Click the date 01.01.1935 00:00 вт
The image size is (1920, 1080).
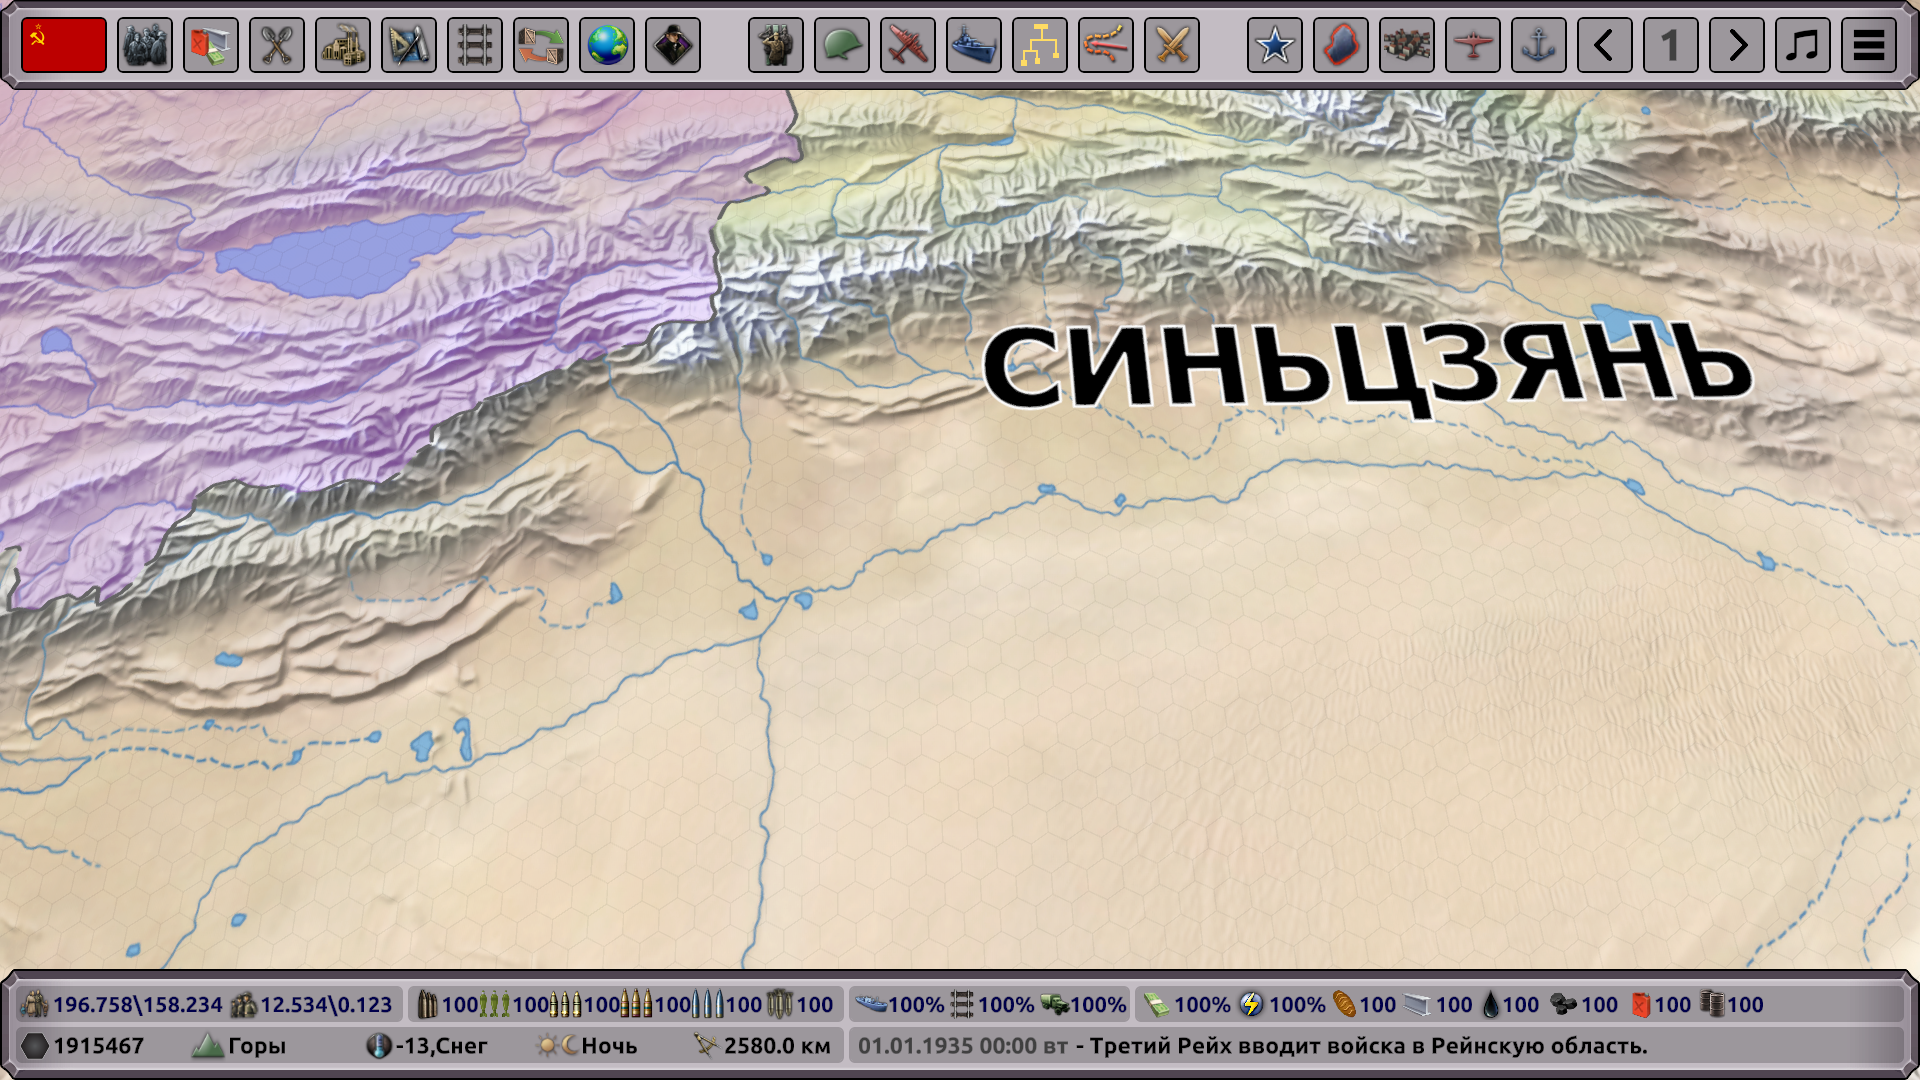963,1046
